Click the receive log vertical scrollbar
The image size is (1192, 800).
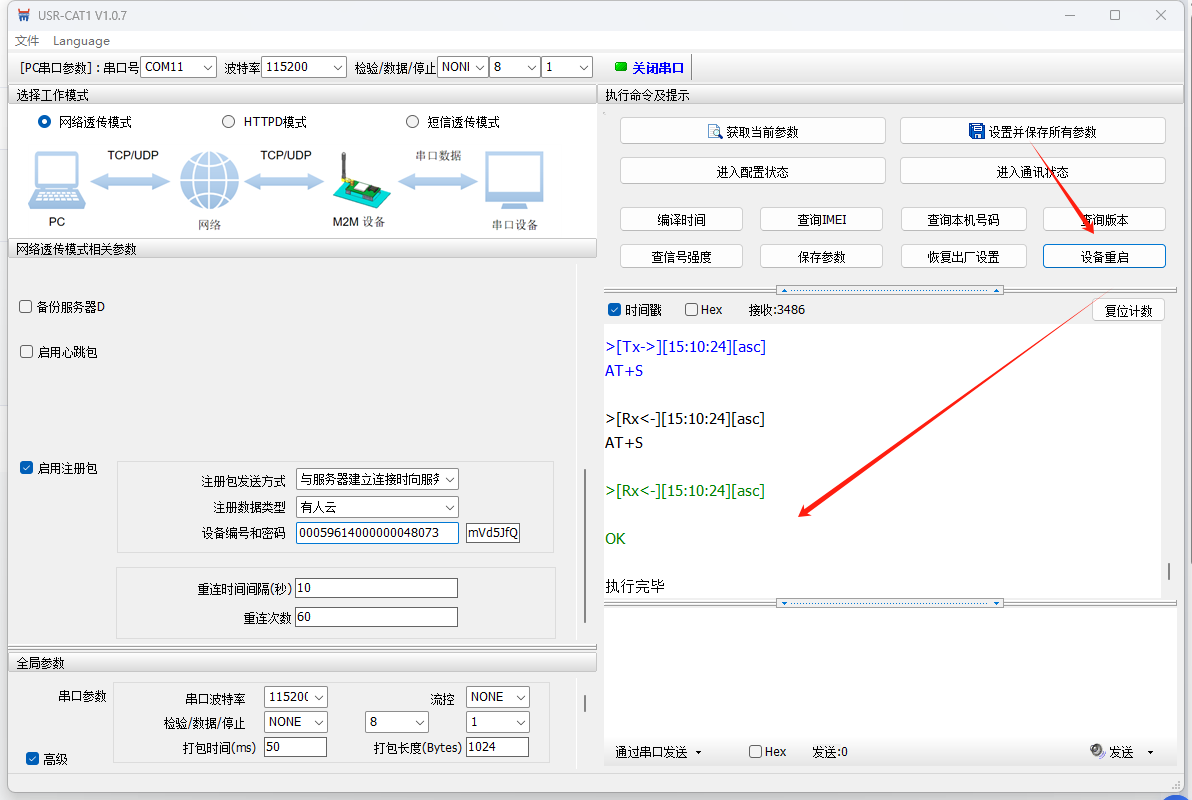(1168, 571)
